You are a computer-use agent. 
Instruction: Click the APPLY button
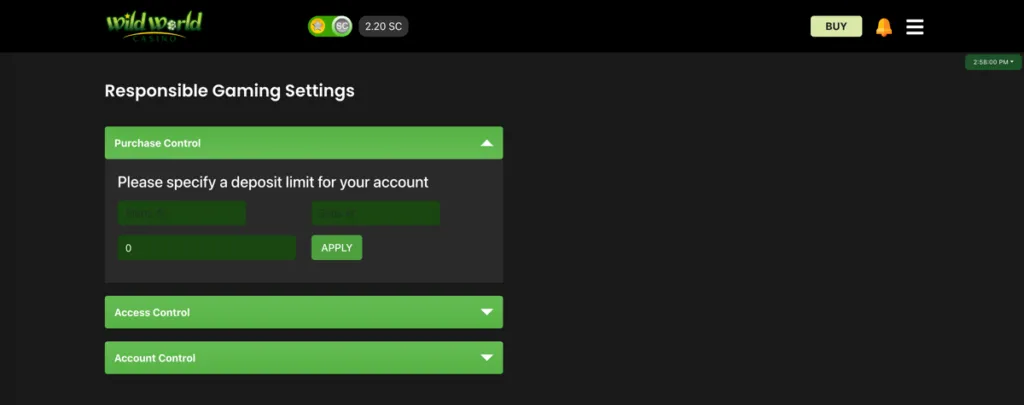point(336,248)
